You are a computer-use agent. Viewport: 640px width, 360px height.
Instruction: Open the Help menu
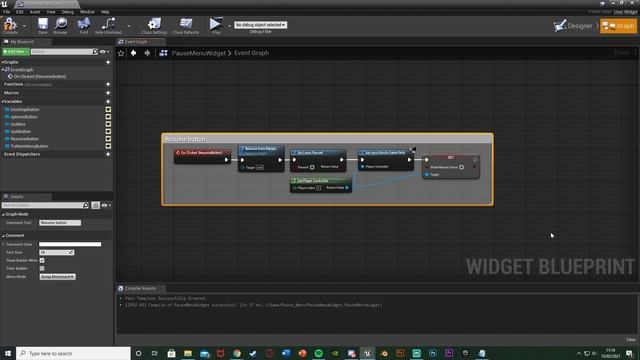click(x=105, y=12)
